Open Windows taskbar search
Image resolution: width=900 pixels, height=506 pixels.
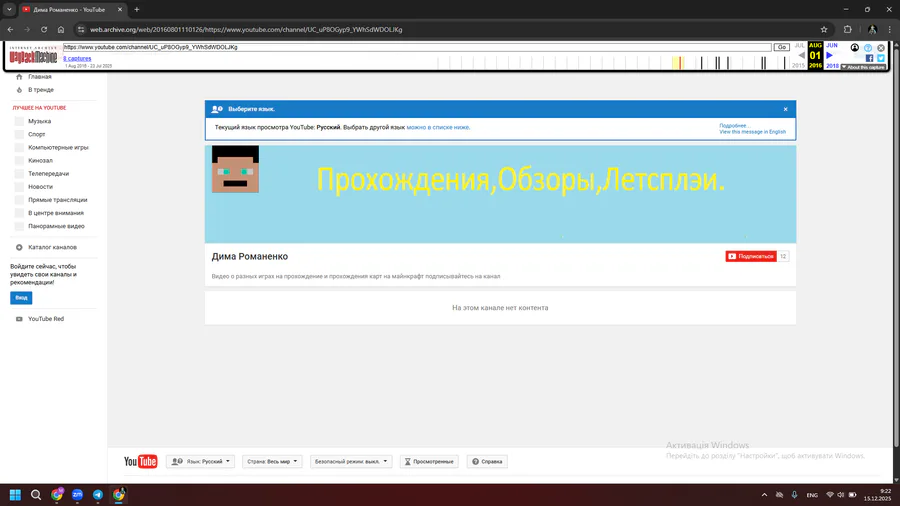(36, 495)
